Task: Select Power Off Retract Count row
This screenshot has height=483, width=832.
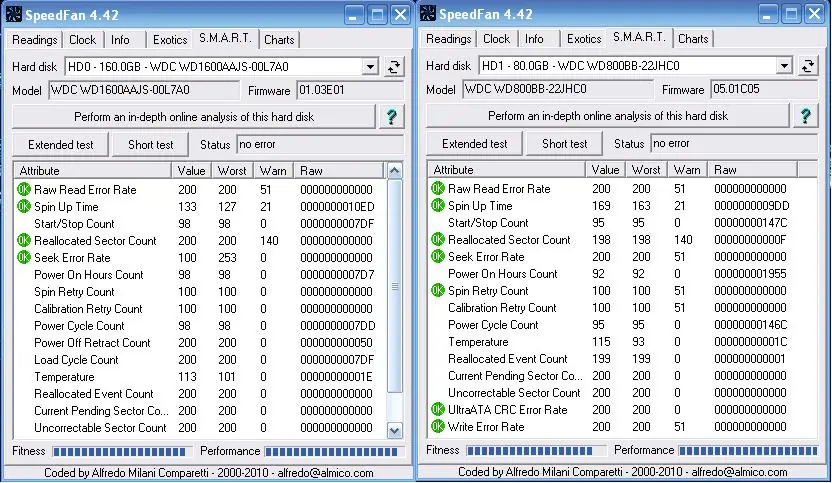Action: [x=201, y=342]
